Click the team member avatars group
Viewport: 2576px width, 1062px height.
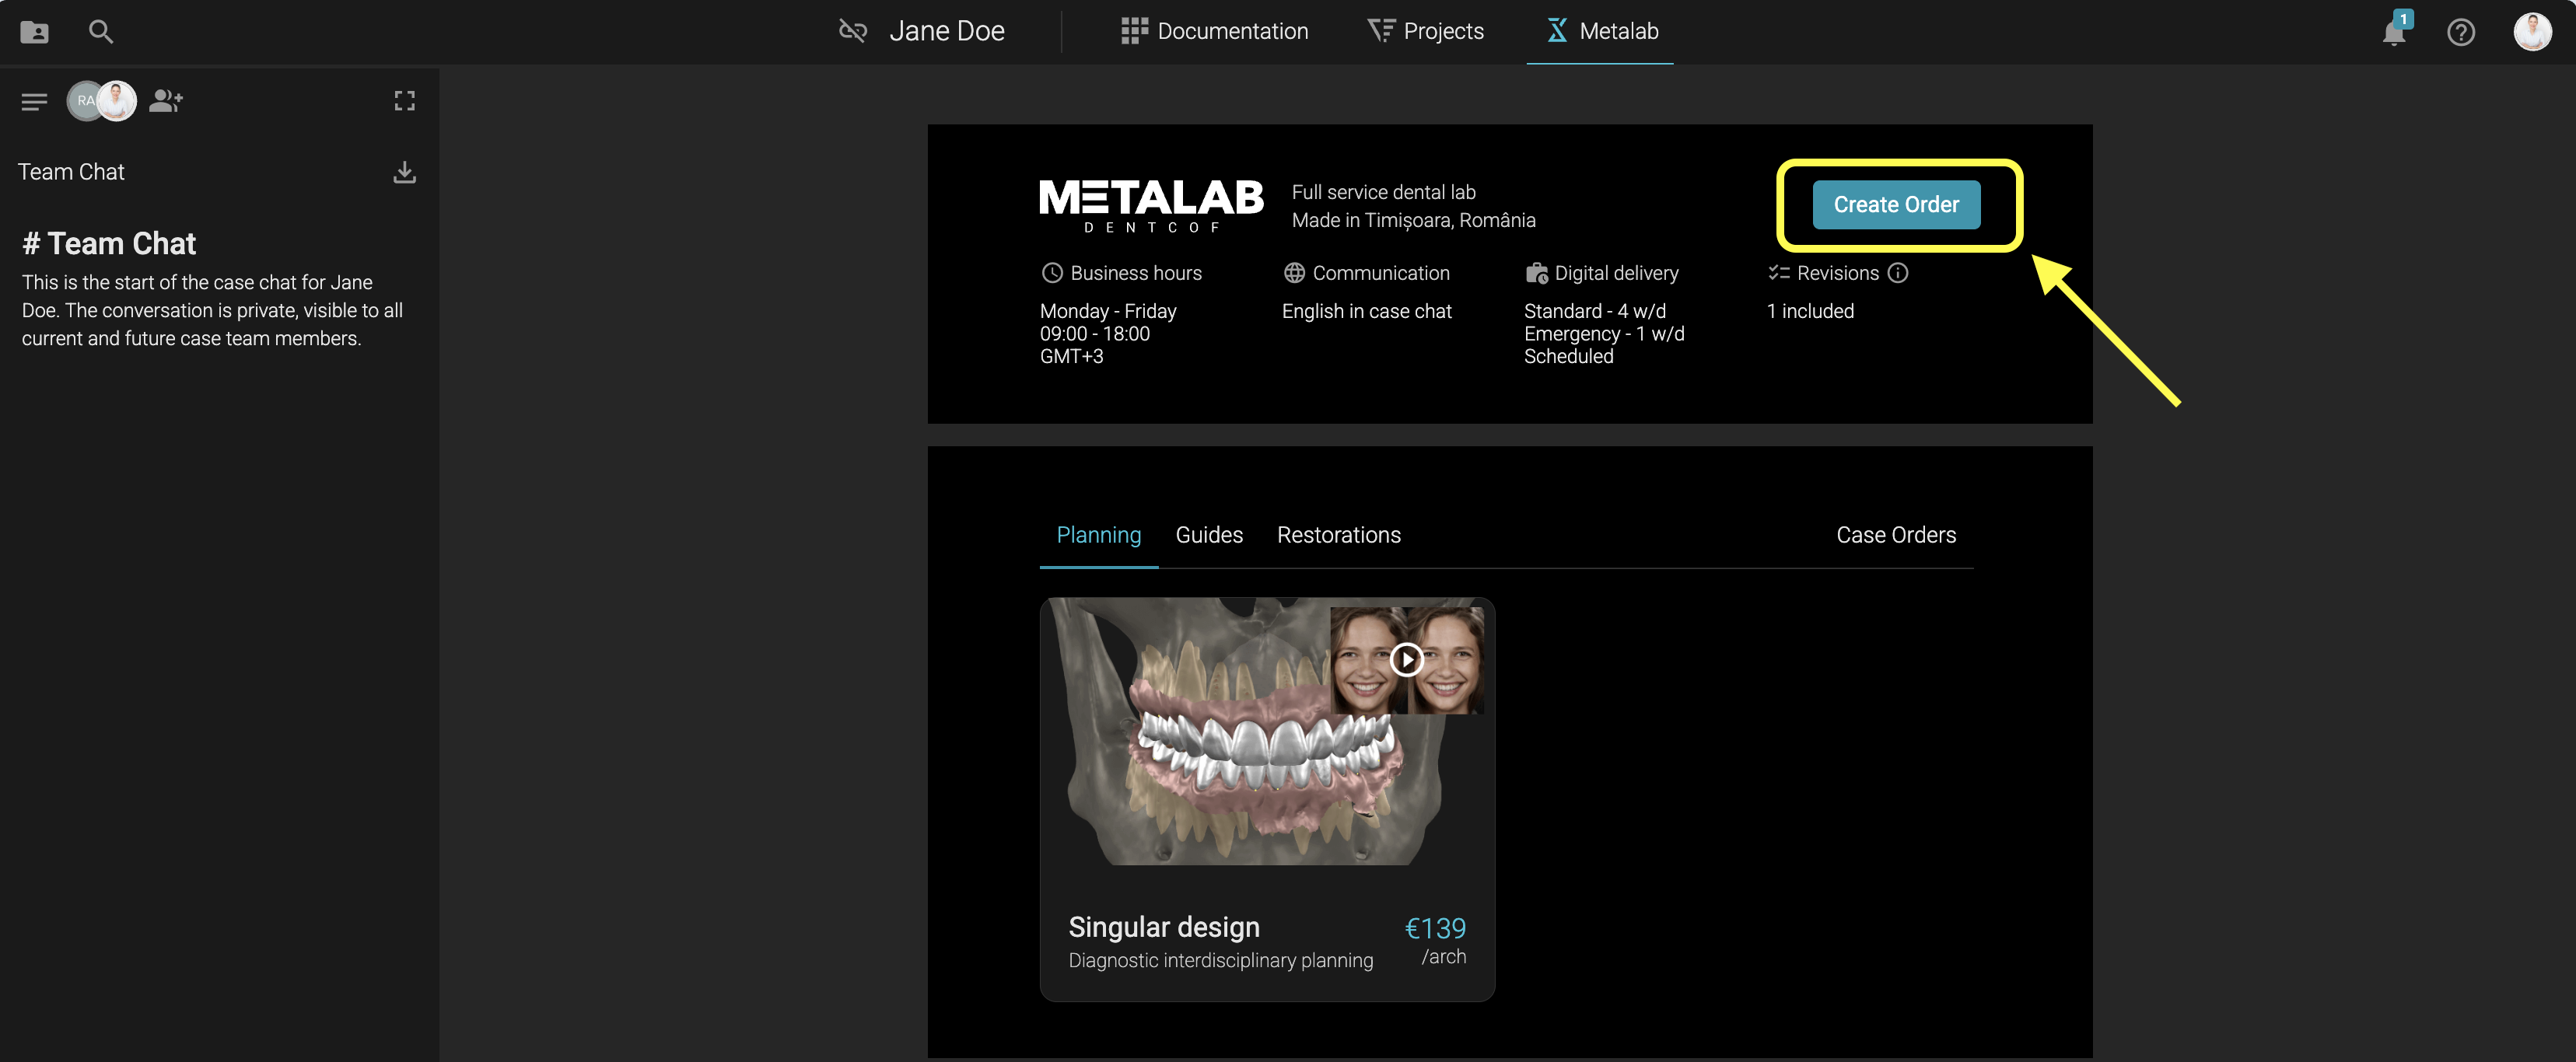(x=102, y=101)
